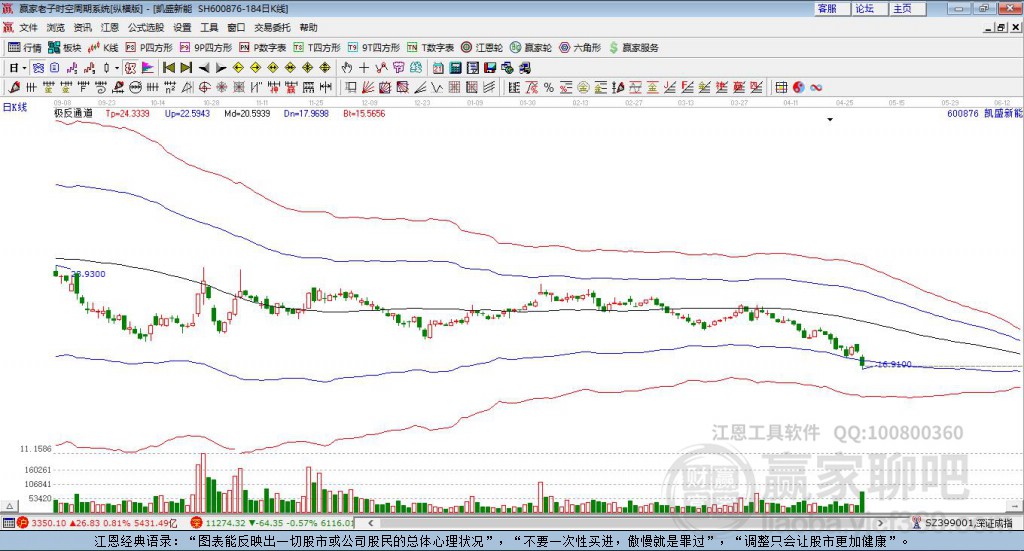
Task: Select the crosshair plus cursor tool
Action: pyautogui.click(x=364, y=68)
